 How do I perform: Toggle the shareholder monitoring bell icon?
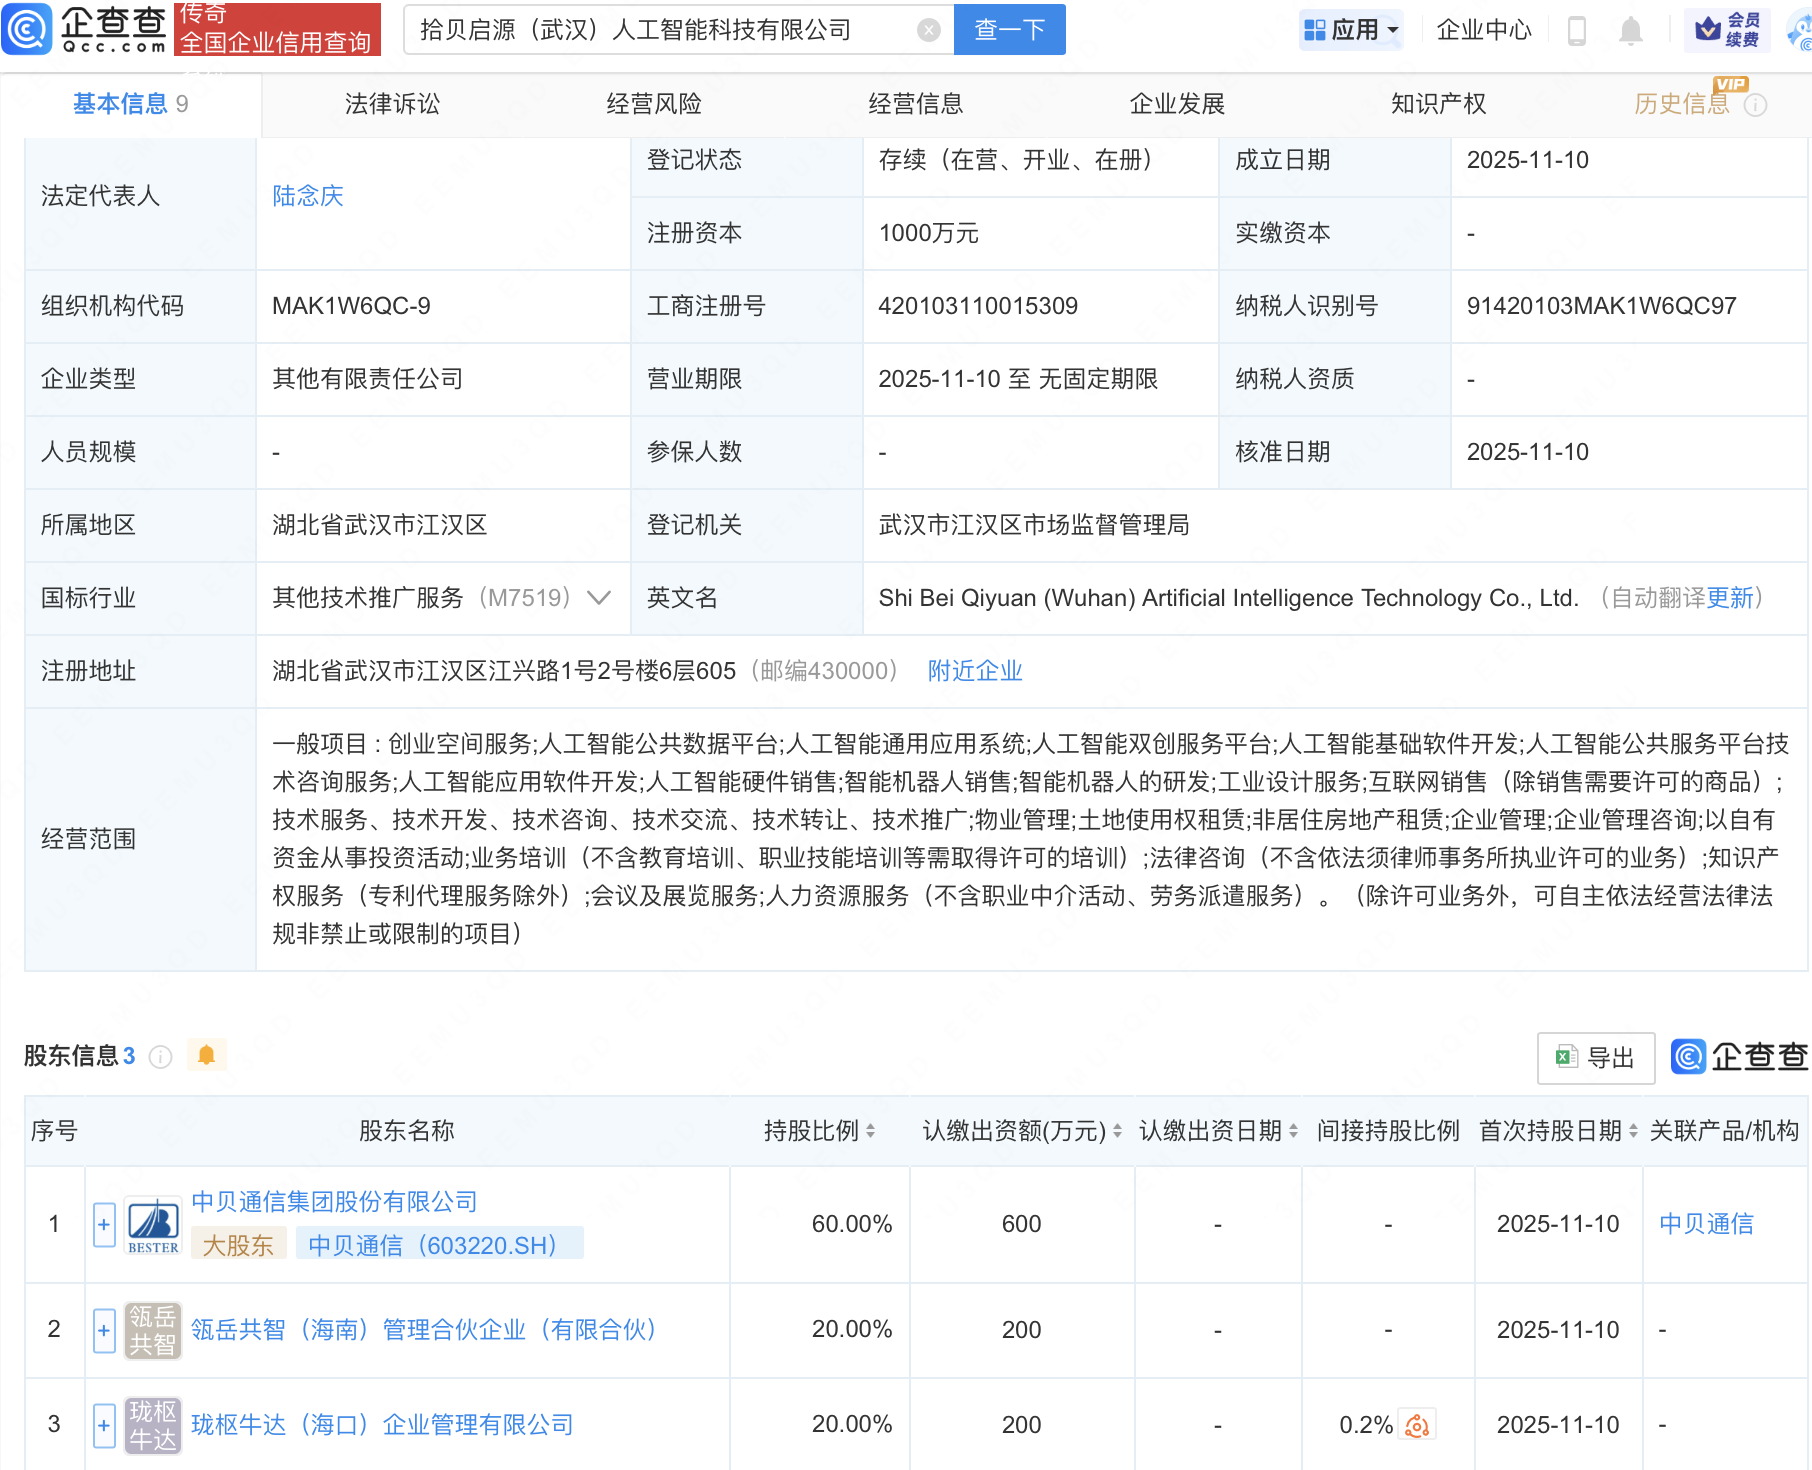[x=207, y=1055]
